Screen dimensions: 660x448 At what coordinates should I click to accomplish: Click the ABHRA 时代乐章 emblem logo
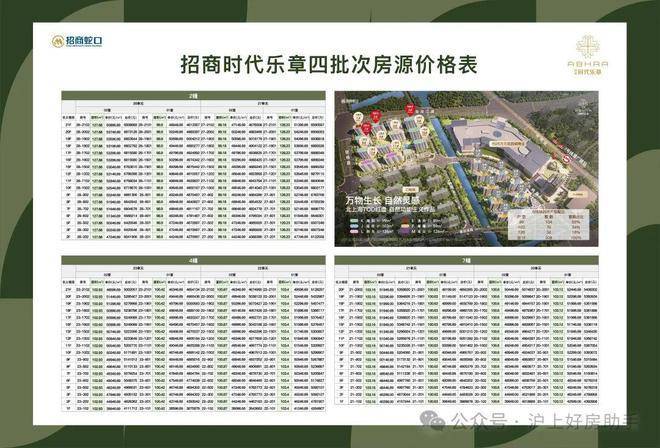[588, 55]
